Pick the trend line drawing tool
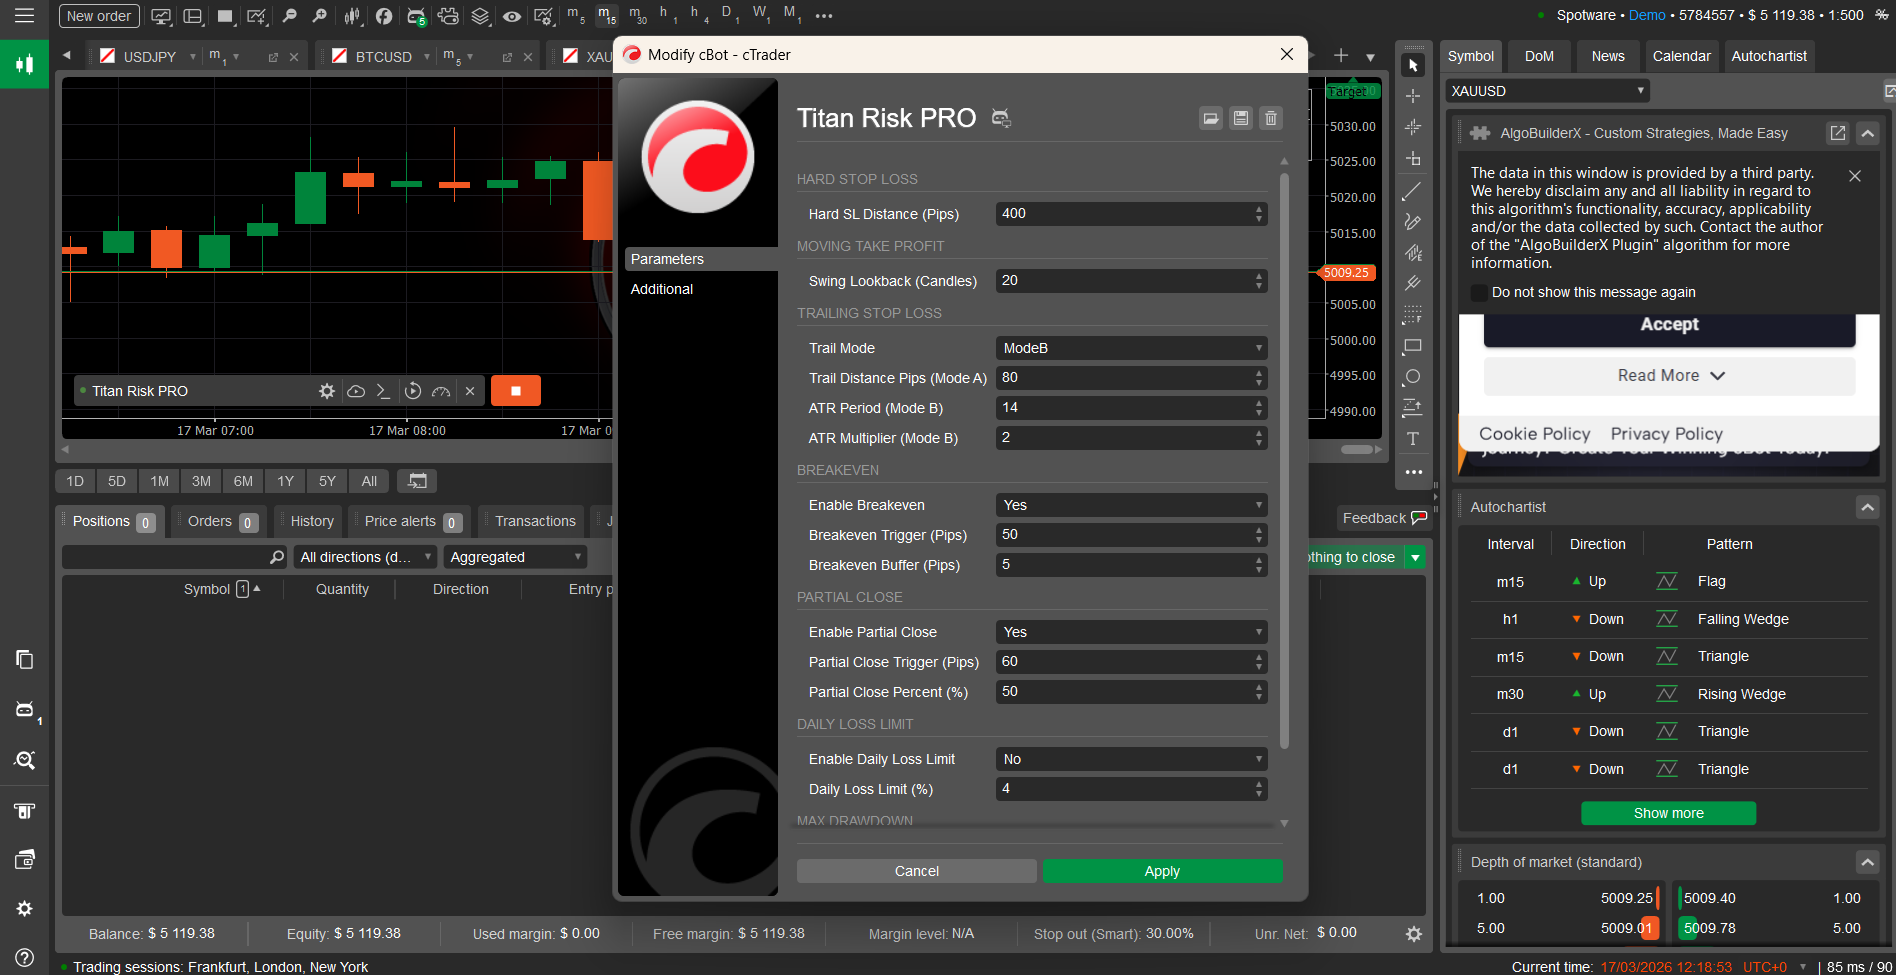1896x975 pixels. click(x=1412, y=191)
